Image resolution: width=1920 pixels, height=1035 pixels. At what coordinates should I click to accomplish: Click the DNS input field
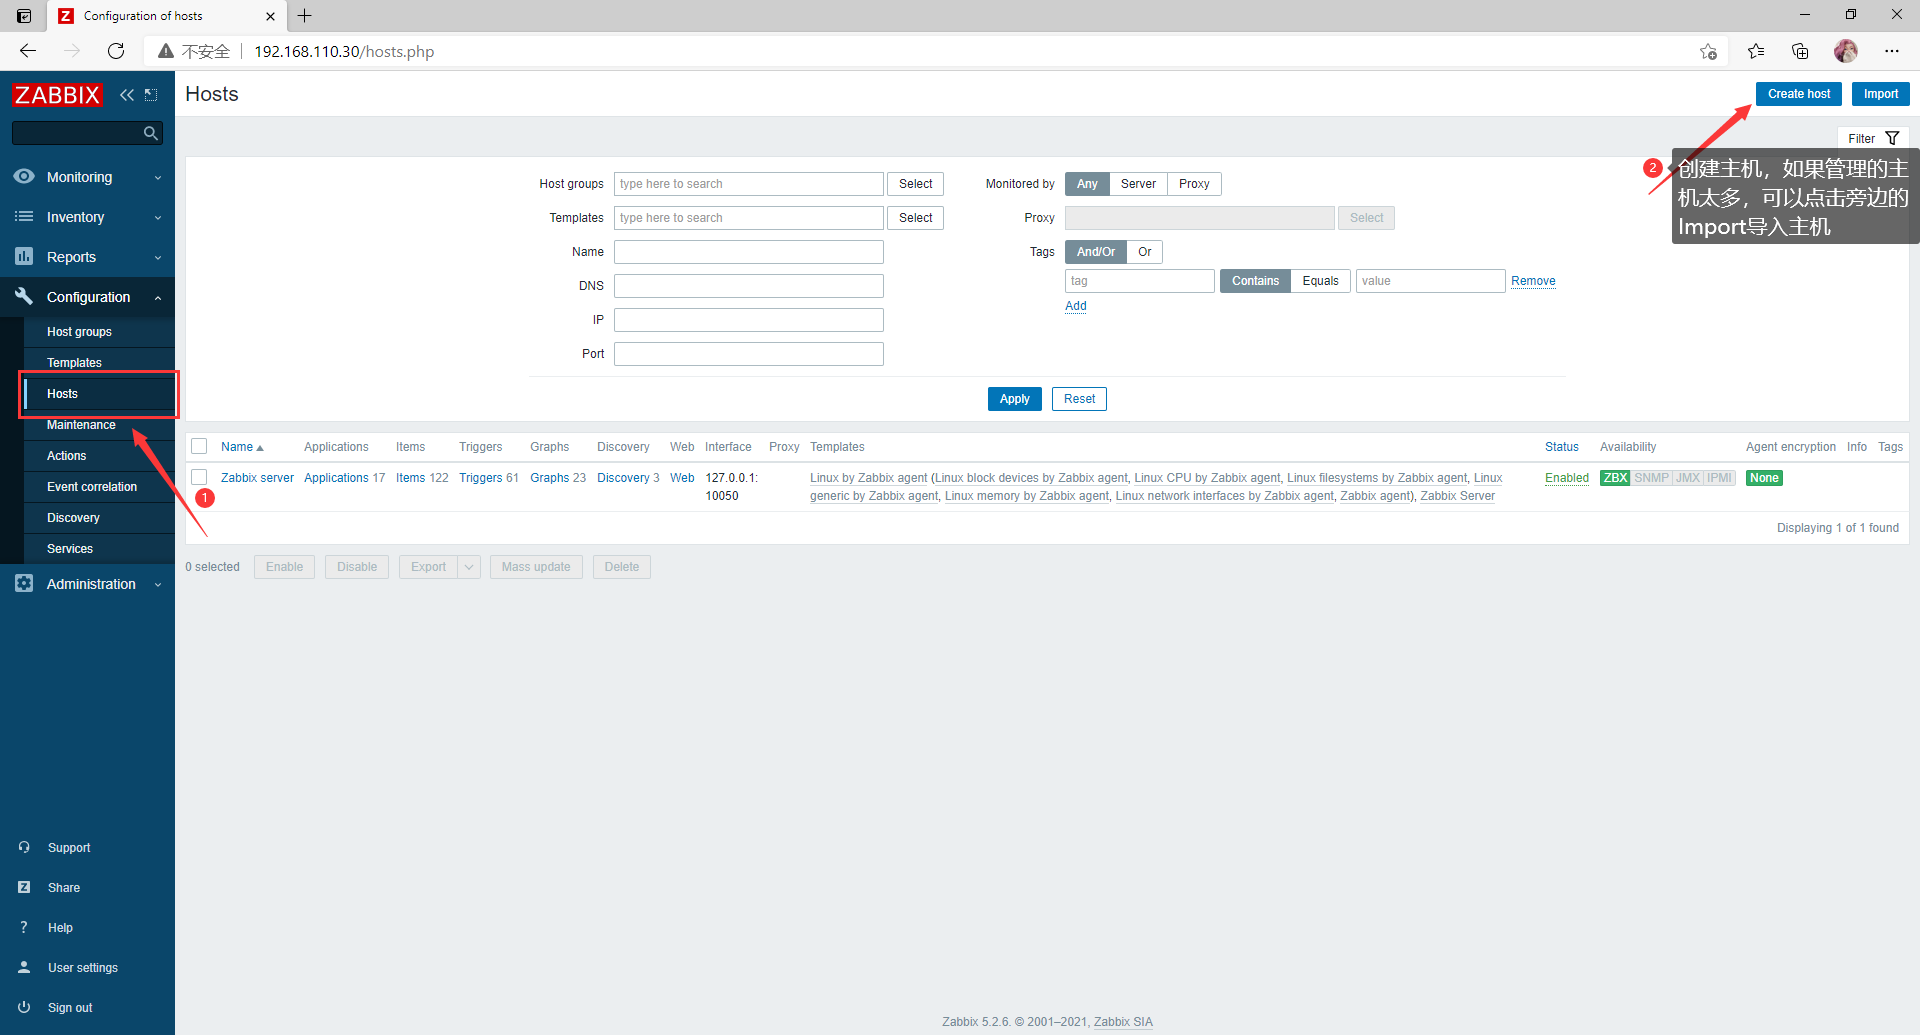tap(749, 286)
